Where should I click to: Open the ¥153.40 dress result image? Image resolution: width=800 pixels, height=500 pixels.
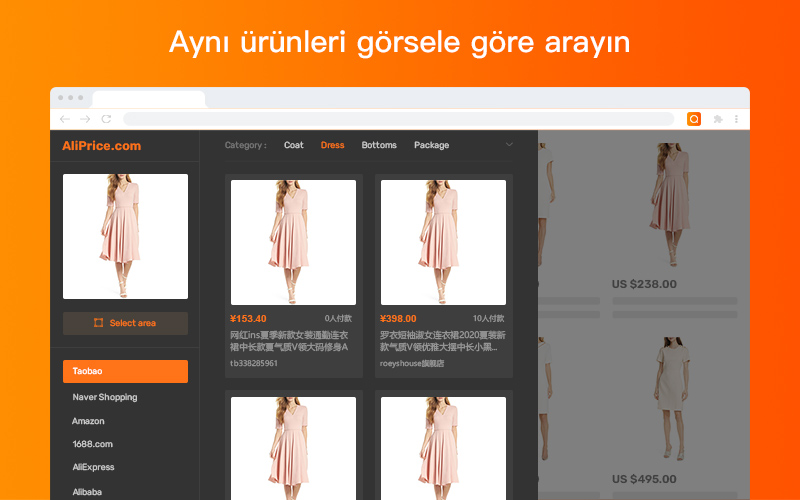(293, 242)
